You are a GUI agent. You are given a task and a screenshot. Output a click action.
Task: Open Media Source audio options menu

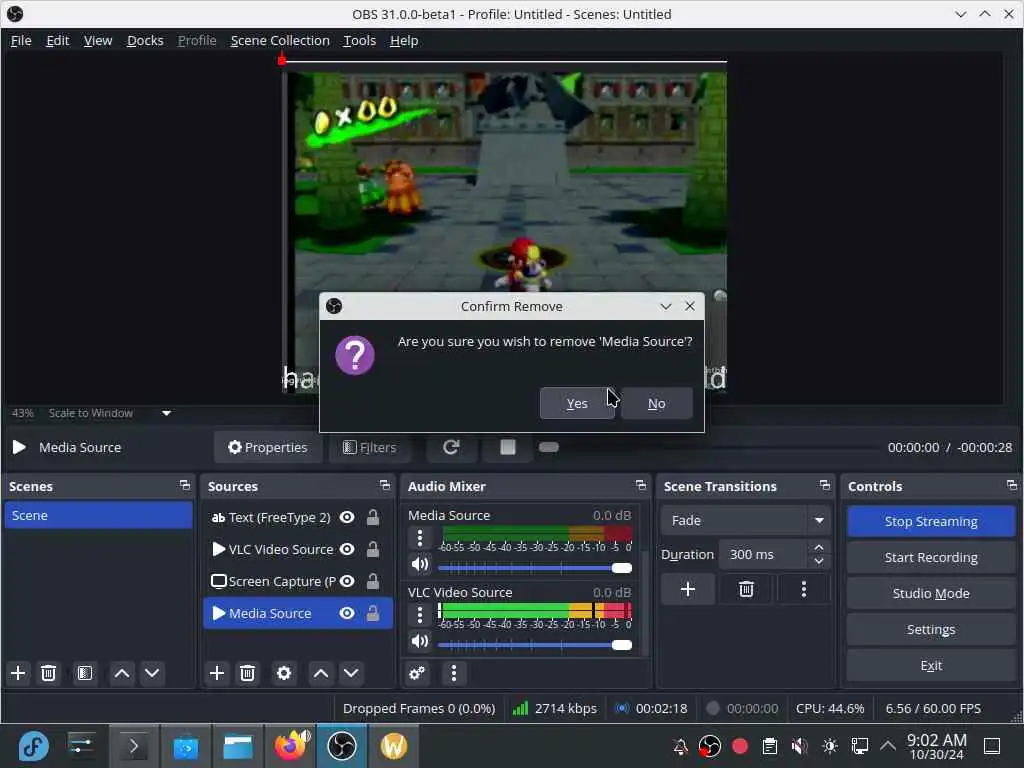coord(420,538)
